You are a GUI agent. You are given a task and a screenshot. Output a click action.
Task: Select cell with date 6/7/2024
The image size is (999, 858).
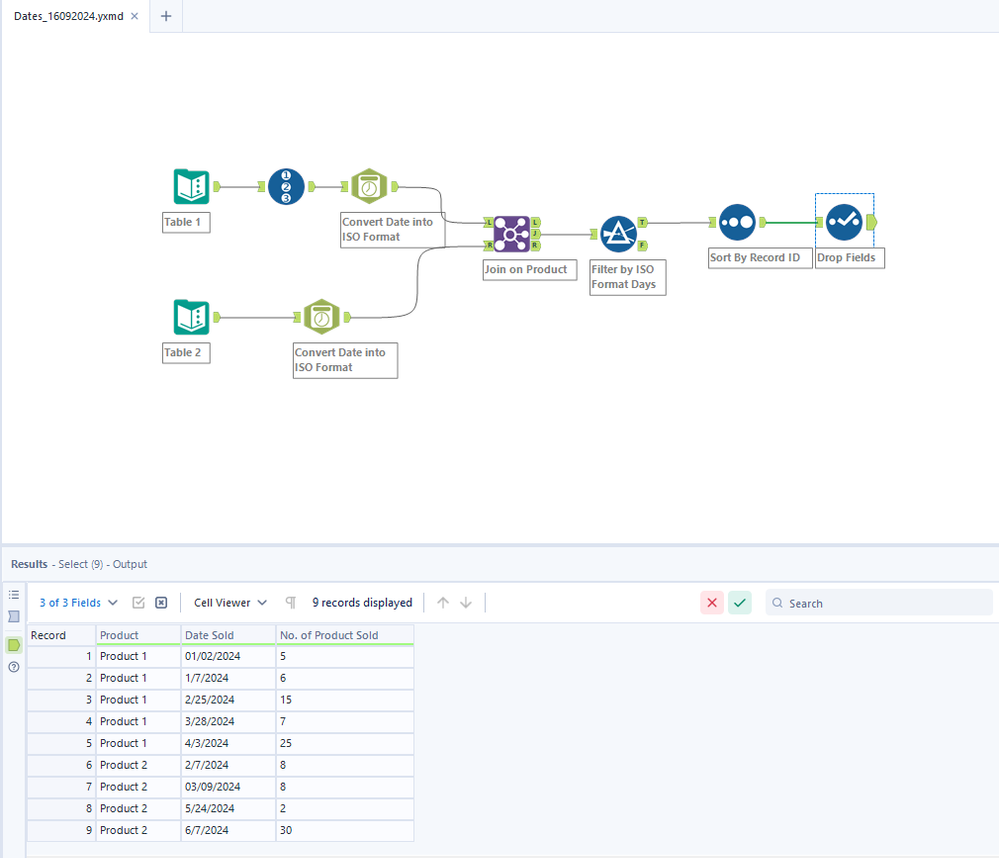[x=229, y=830]
